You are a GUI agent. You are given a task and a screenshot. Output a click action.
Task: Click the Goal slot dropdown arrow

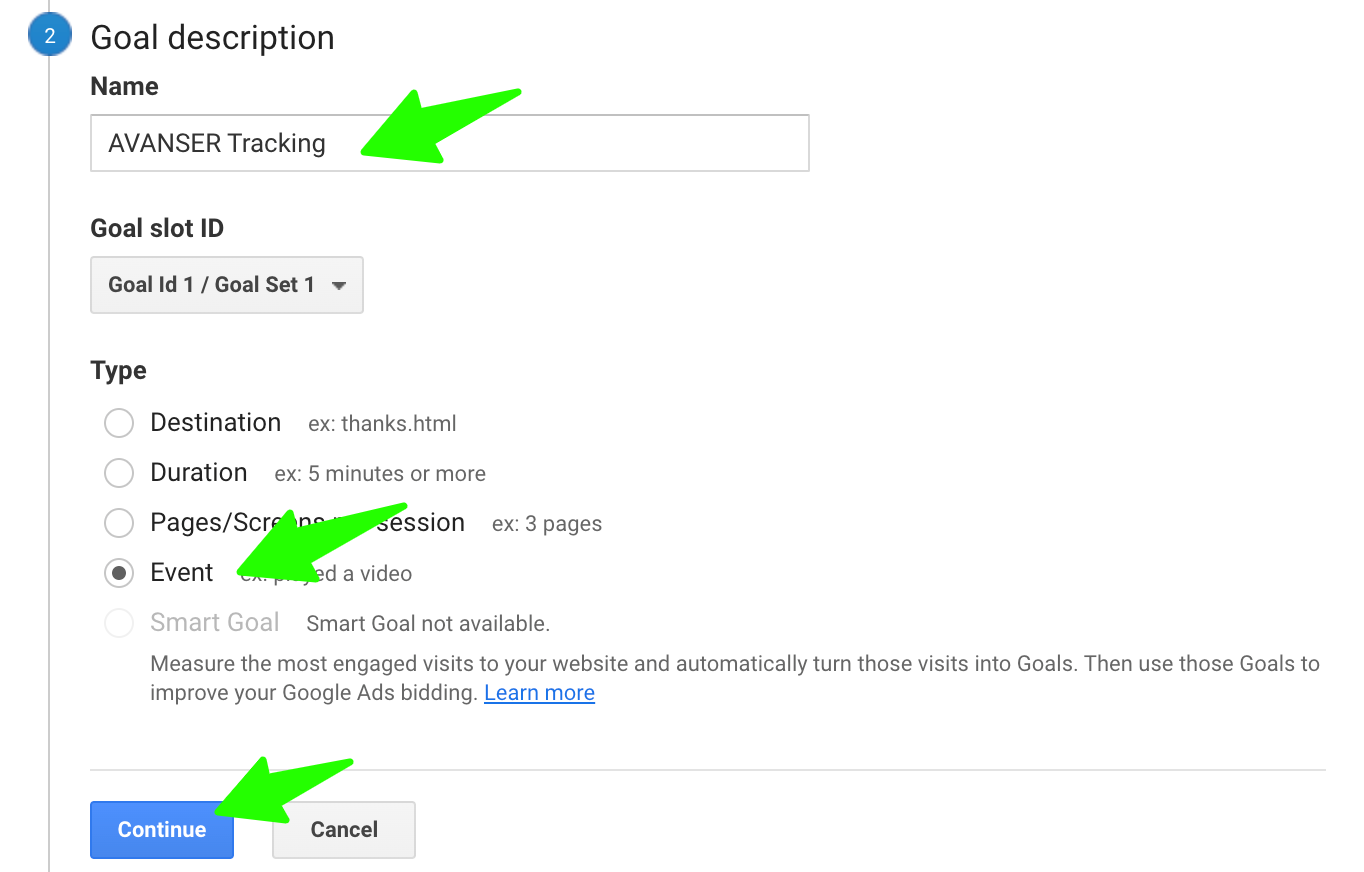[339, 286]
